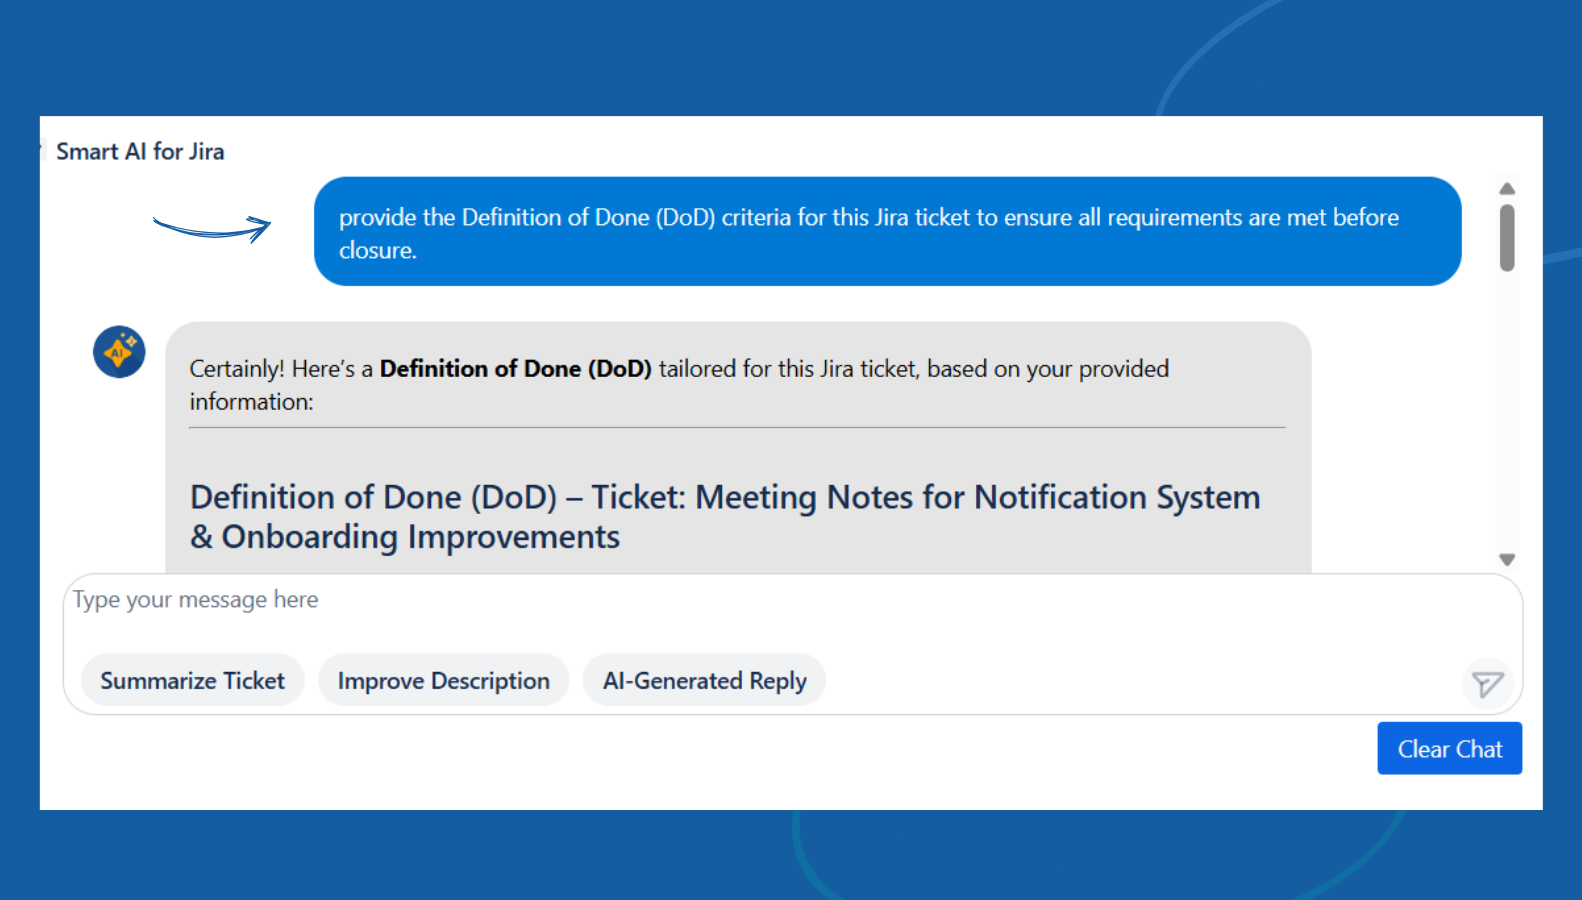Image resolution: width=1582 pixels, height=900 pixels.
Task: Click the blue user prompt message bubble
Action: (887, 231)
